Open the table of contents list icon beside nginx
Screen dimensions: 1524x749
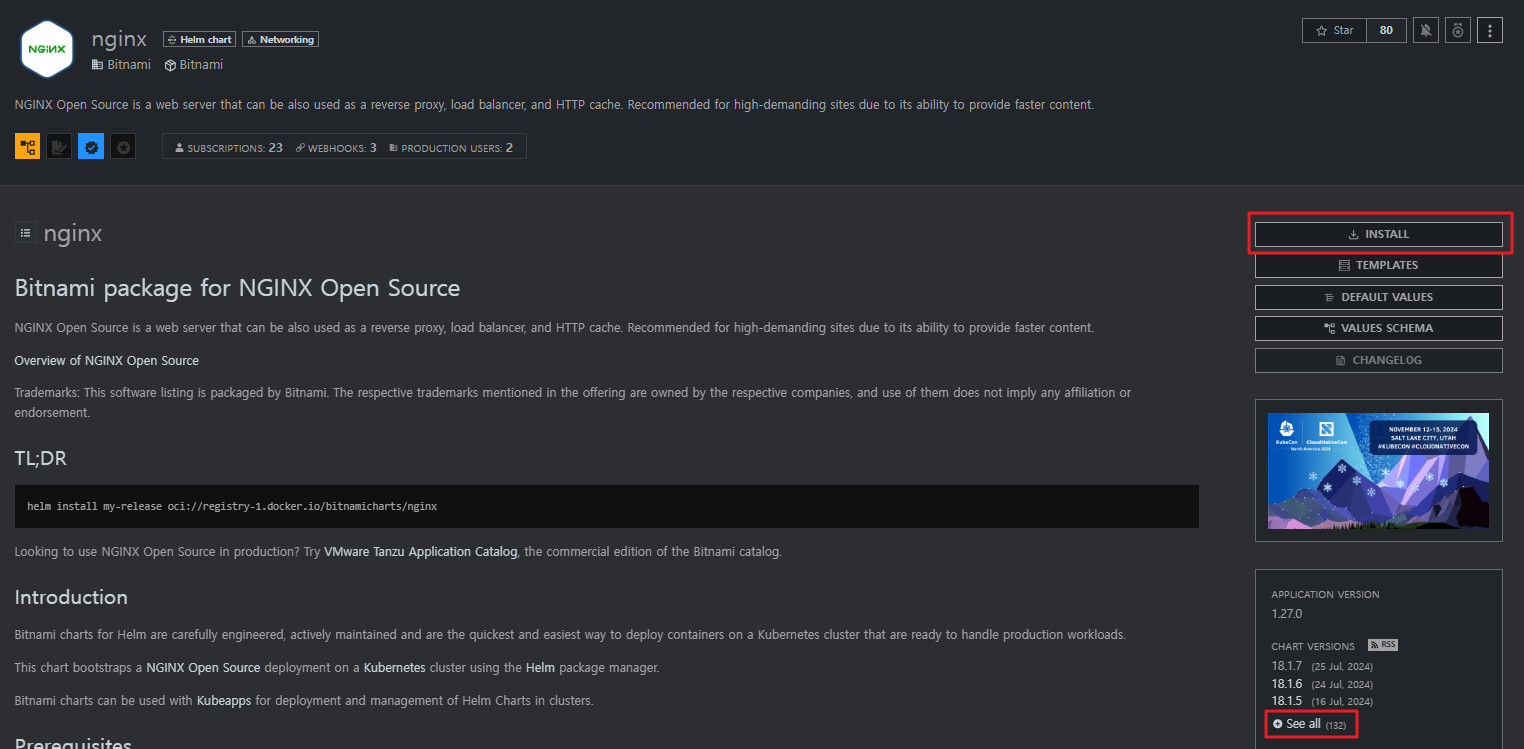26,232
